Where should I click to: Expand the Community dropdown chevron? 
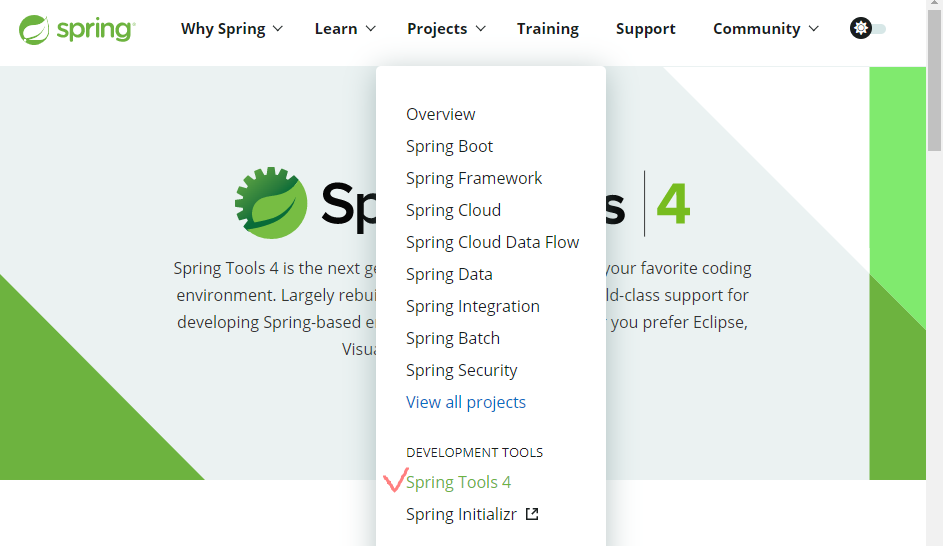point(814,29)
